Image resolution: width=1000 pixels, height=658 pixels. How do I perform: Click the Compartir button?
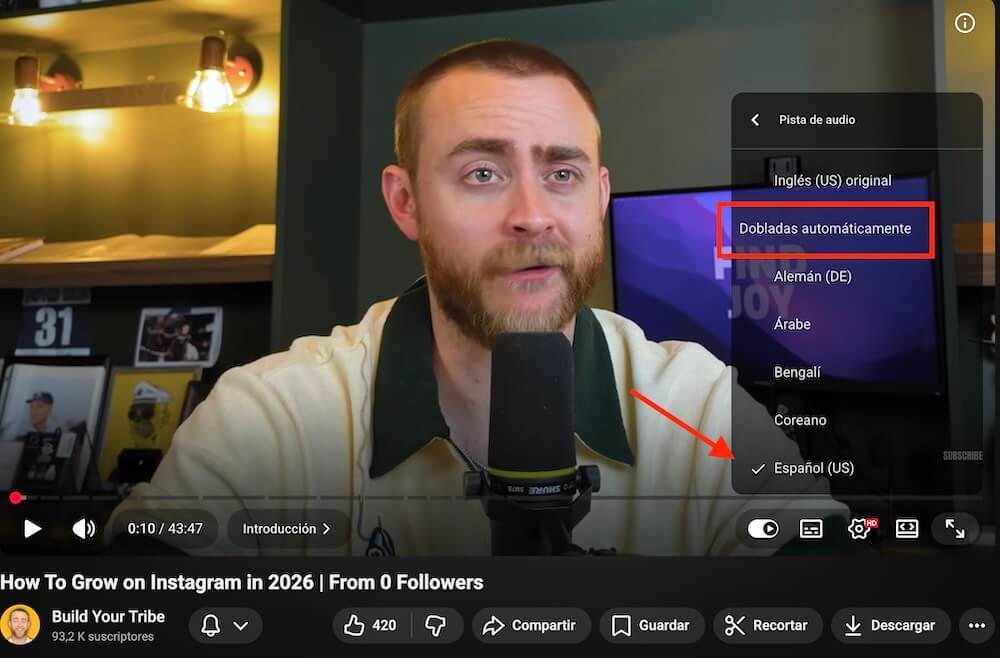click(x=529, y=626)
